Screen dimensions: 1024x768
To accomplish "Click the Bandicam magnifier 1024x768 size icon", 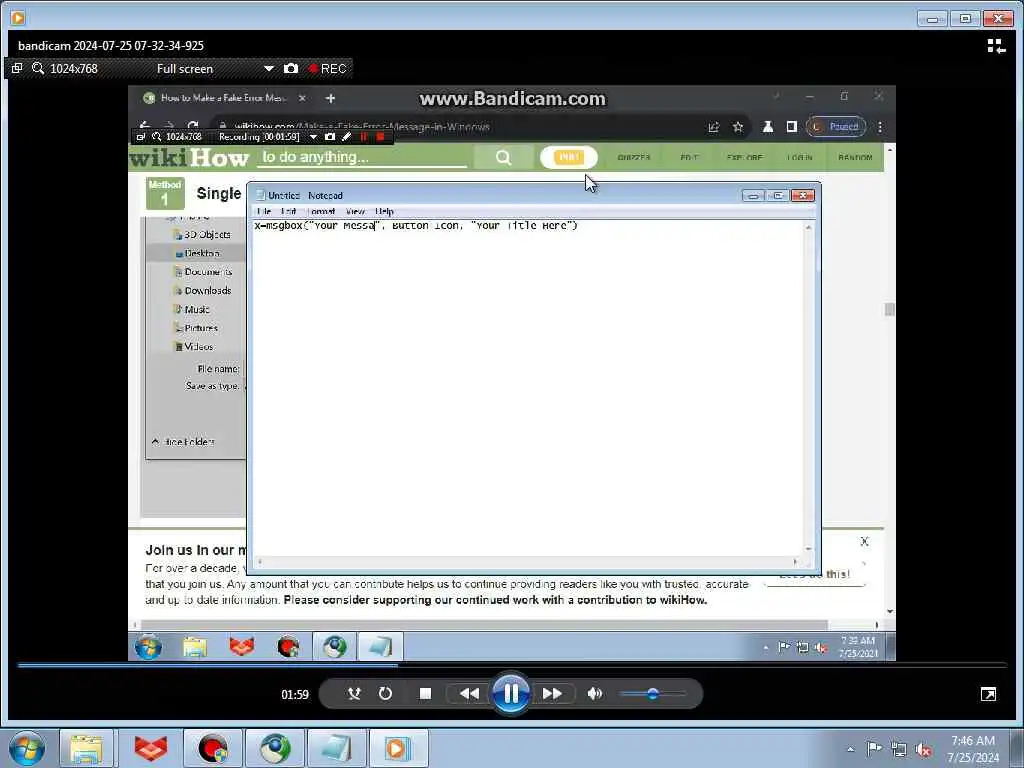I will click(x=38, y=68).
